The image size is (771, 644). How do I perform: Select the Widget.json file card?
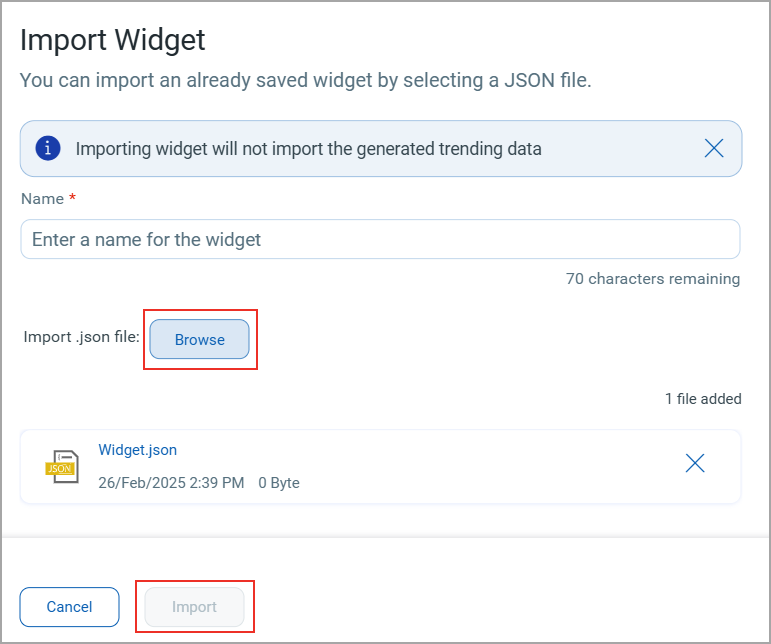click(x=380, y=467)
